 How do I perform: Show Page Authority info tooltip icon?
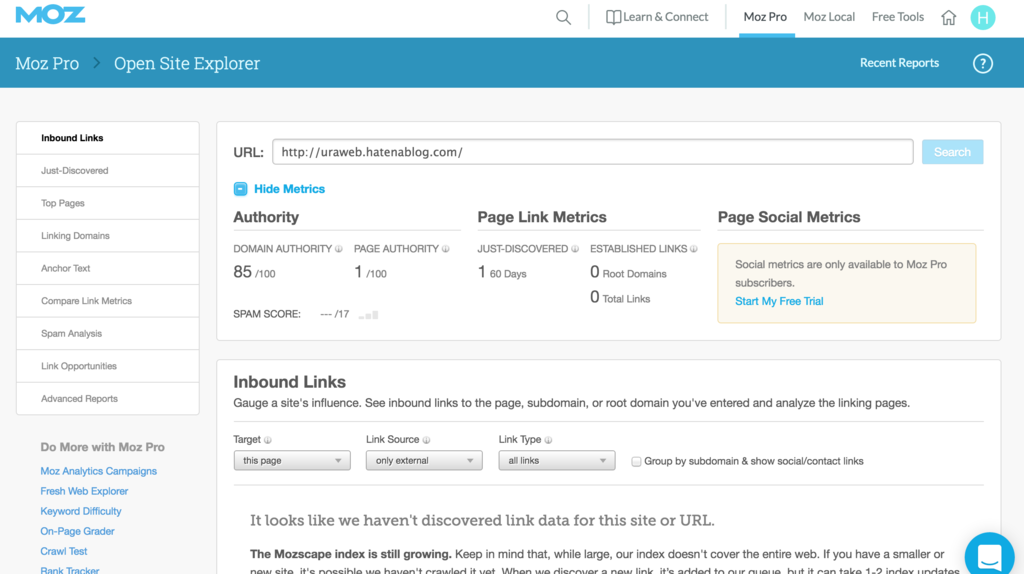tap(445, 249)
